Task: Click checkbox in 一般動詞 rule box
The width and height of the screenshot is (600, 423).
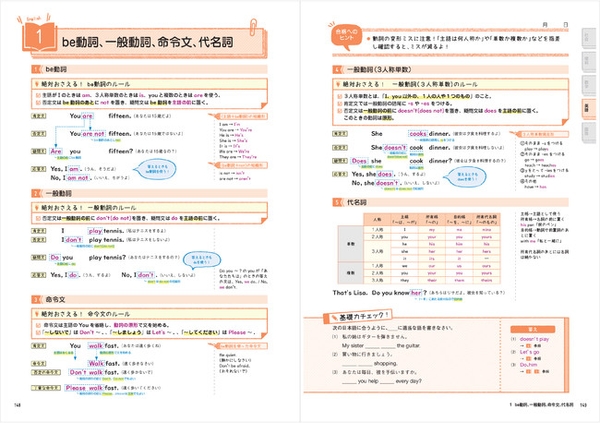Action: 38,218
